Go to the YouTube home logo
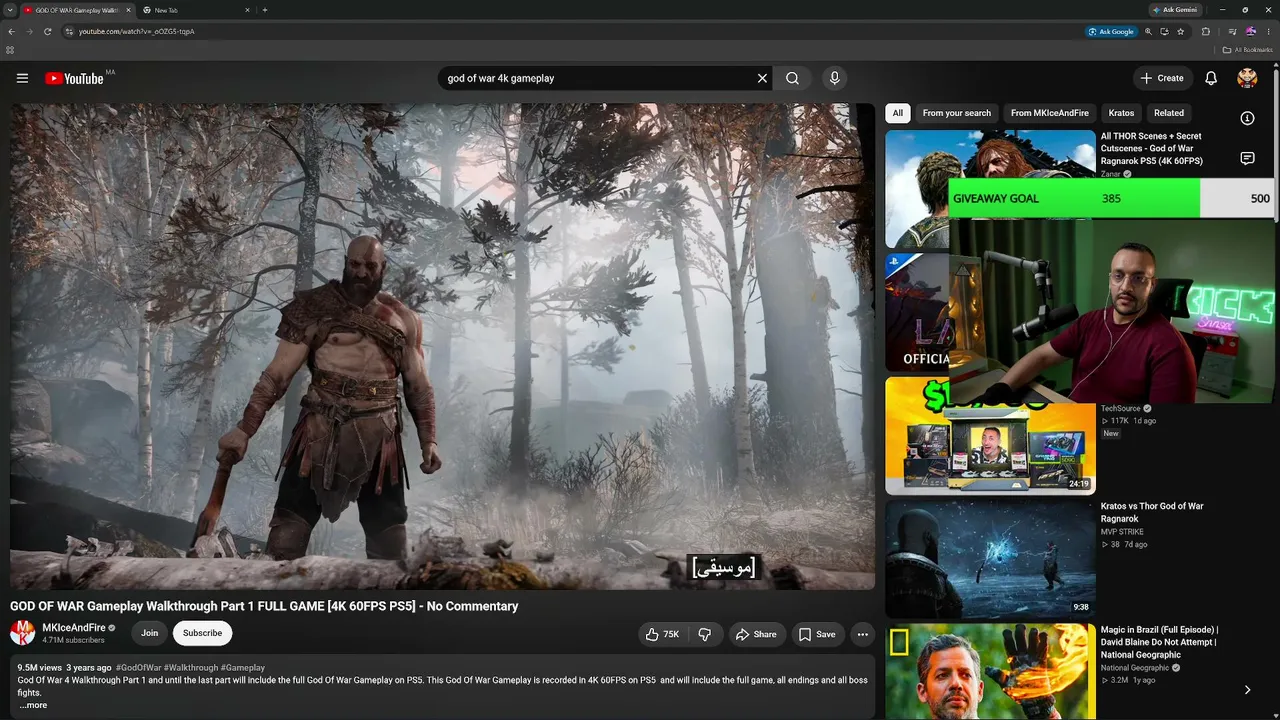Screen dimensions: 1280x720 pyautogui.click(x=74, y=78)
